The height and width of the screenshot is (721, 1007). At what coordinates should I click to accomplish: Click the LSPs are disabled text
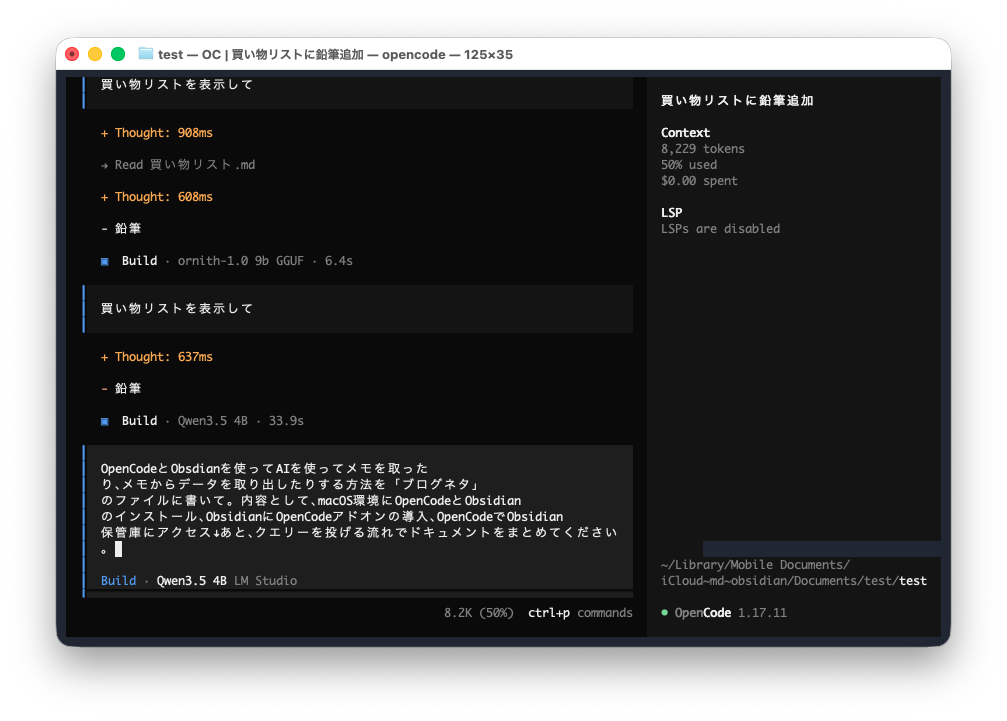point(721,229)
